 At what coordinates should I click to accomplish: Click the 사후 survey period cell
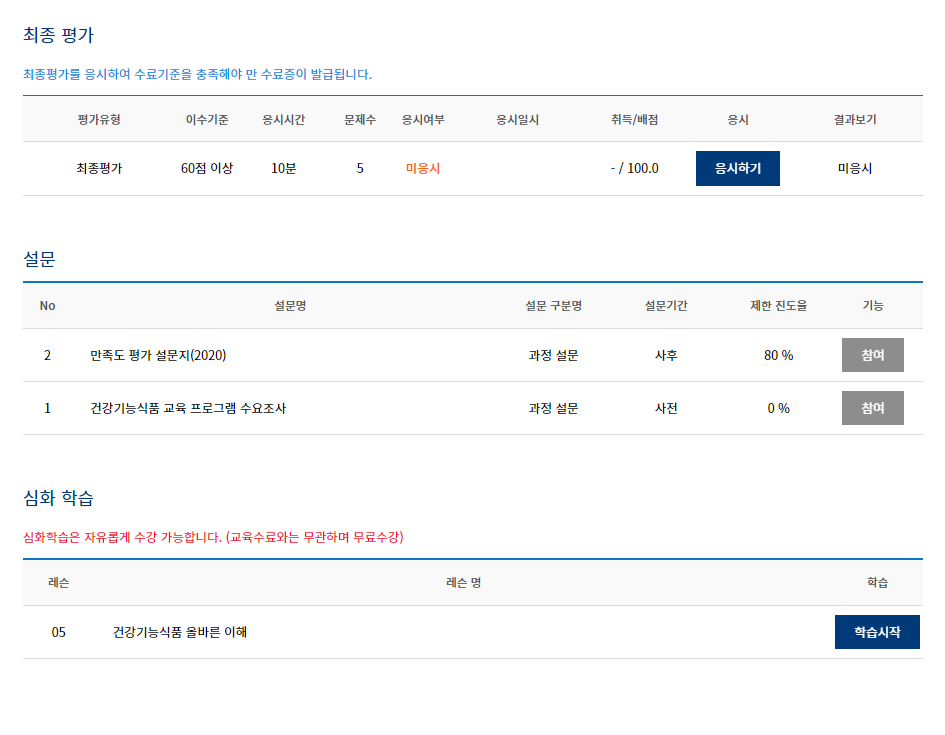tap(666, 355)
